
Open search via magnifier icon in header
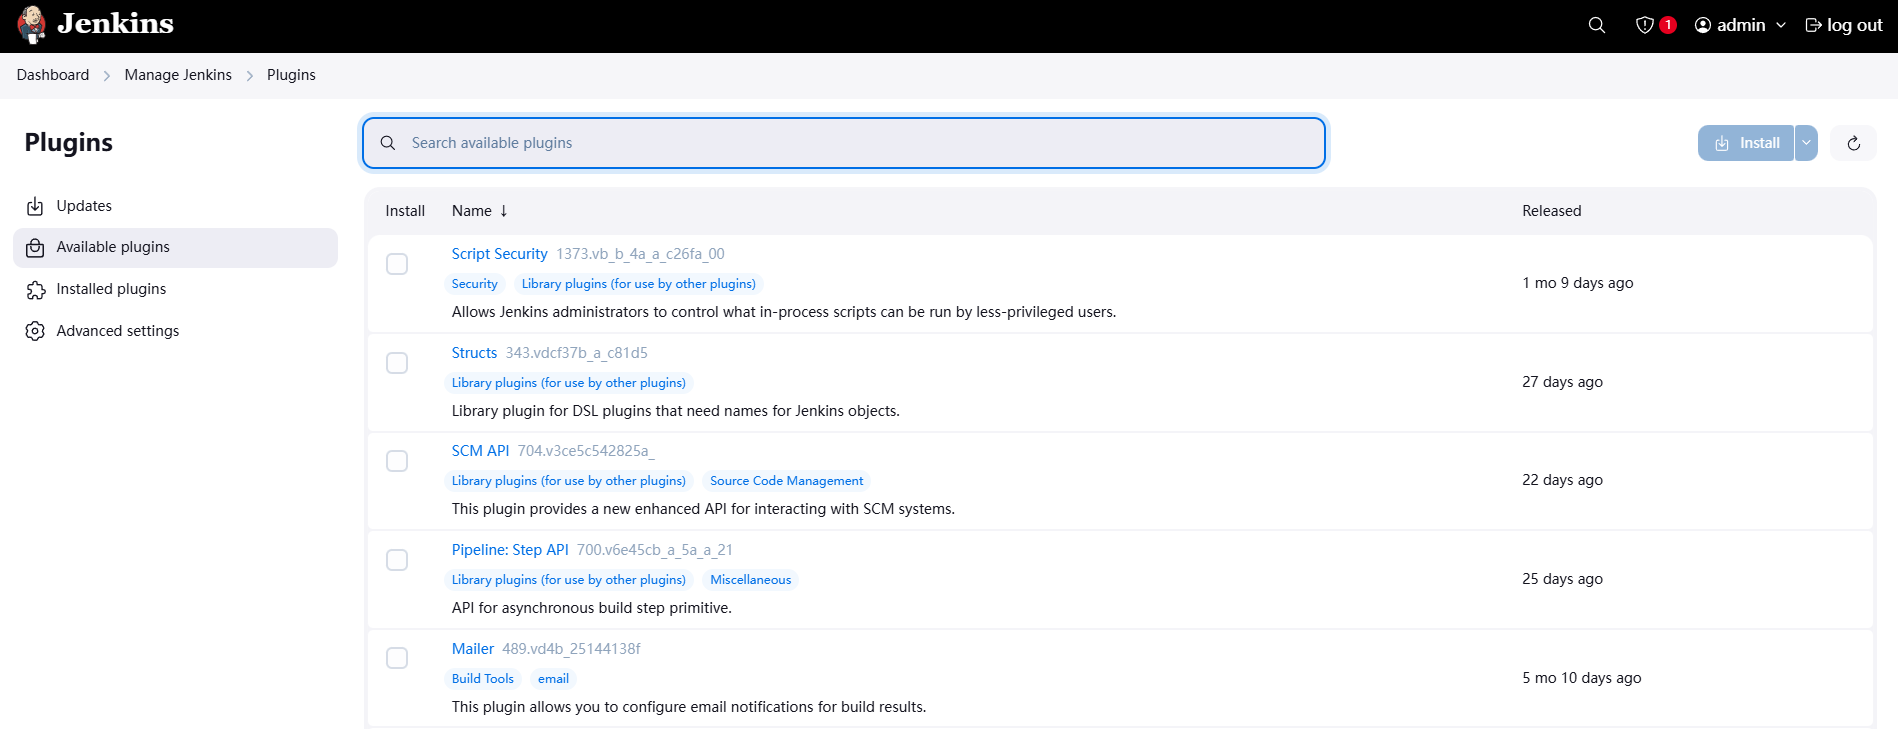pyautogui.click(x=1597, y=25)
